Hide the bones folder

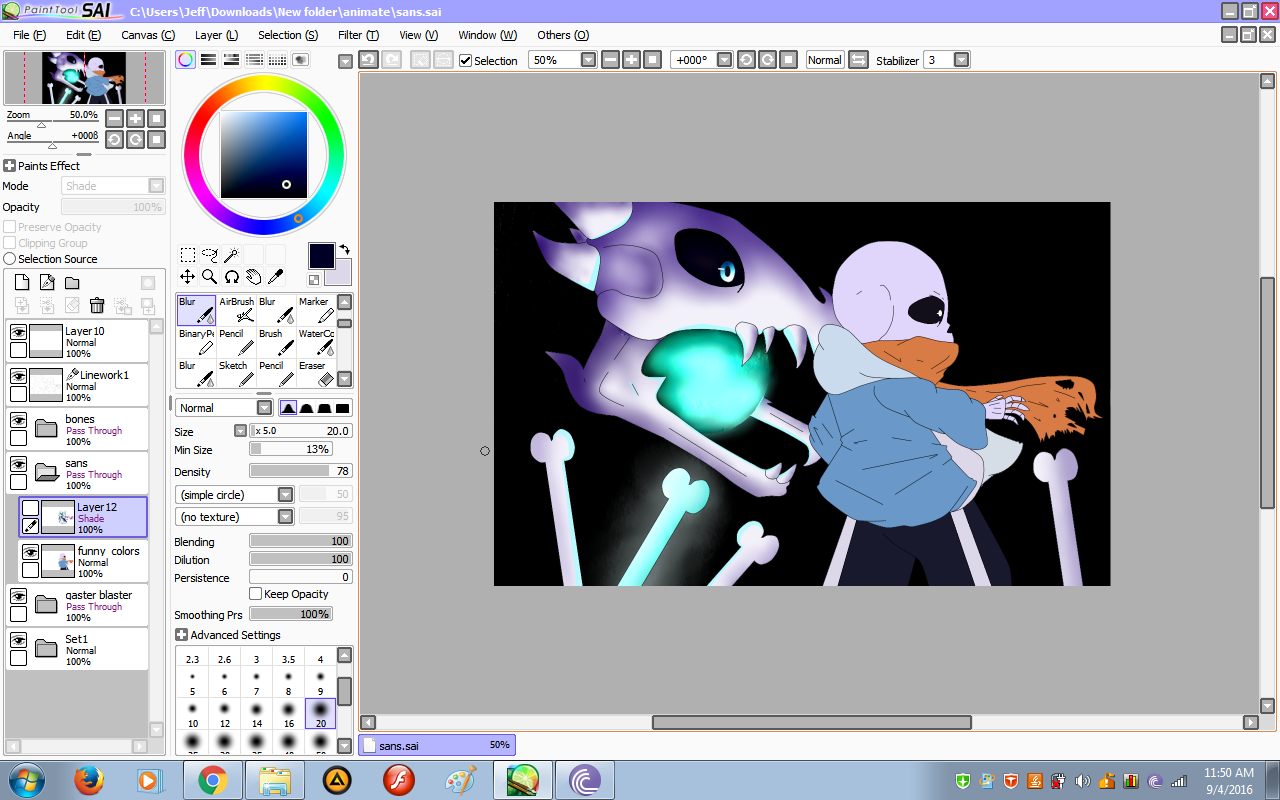tap(18, 420)
